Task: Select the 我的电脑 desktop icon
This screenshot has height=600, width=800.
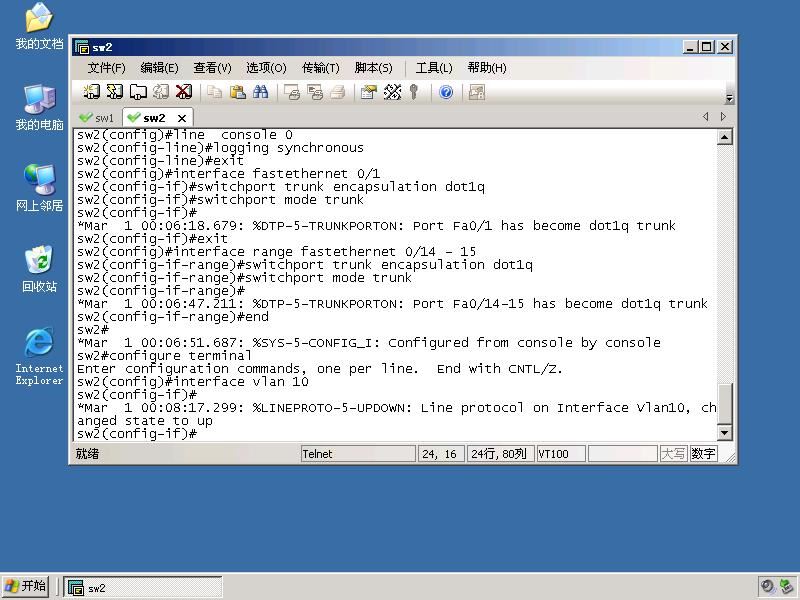Action: point(39,107)
